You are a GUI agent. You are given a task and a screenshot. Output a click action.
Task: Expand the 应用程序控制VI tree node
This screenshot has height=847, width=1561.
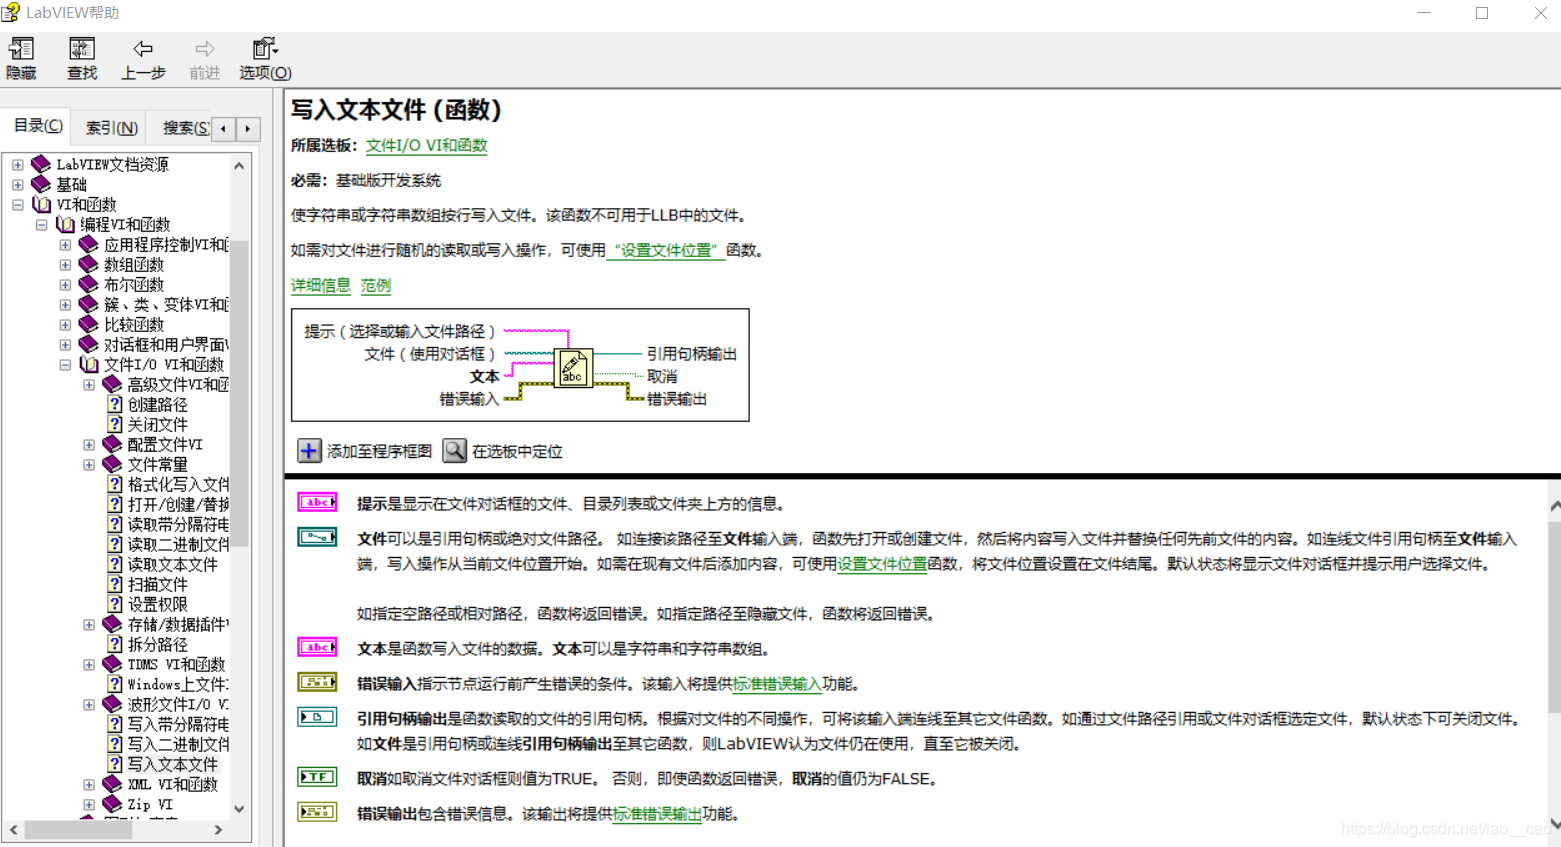[x=65, y=245]
